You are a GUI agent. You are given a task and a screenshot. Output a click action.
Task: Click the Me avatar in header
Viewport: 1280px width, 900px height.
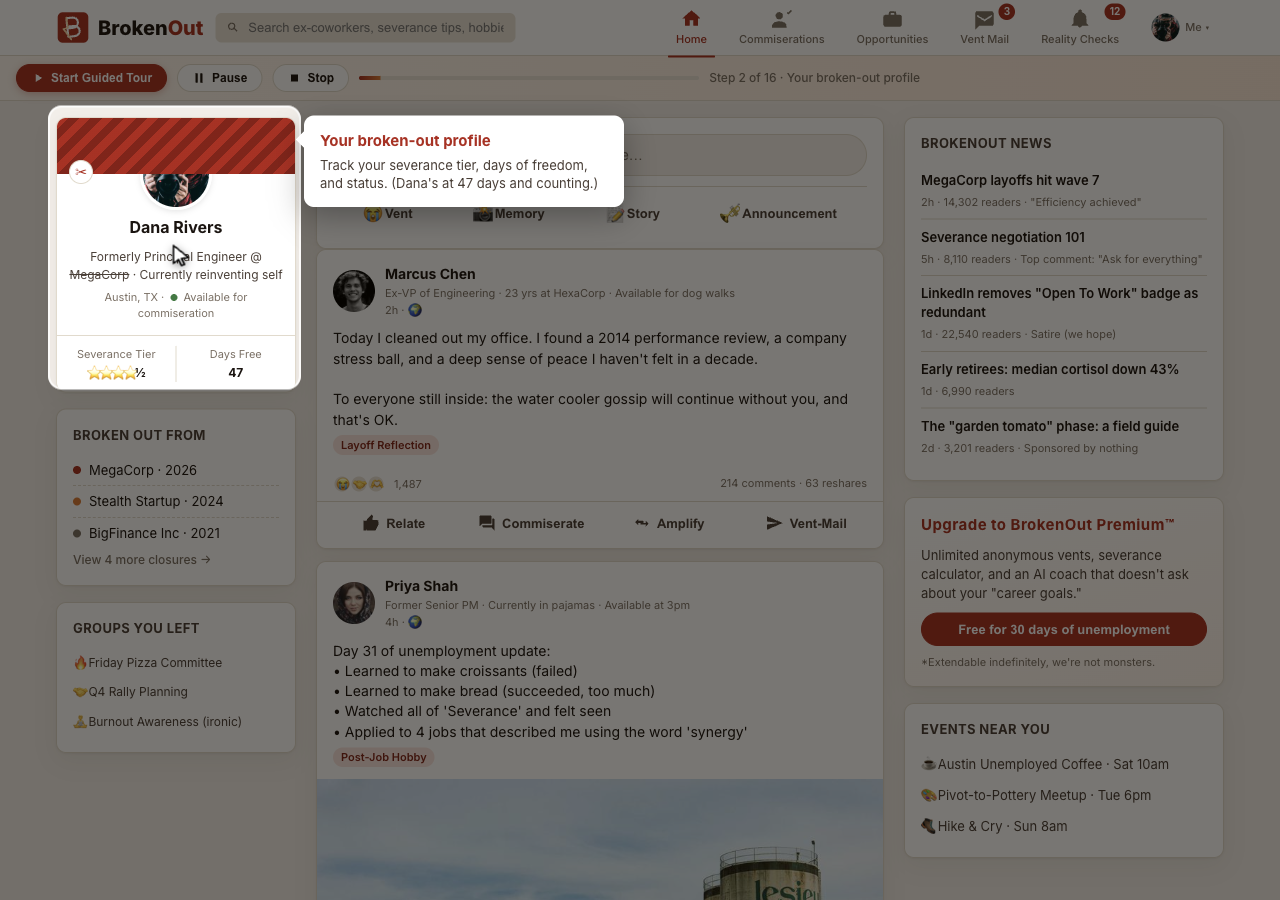[1166, 27]
